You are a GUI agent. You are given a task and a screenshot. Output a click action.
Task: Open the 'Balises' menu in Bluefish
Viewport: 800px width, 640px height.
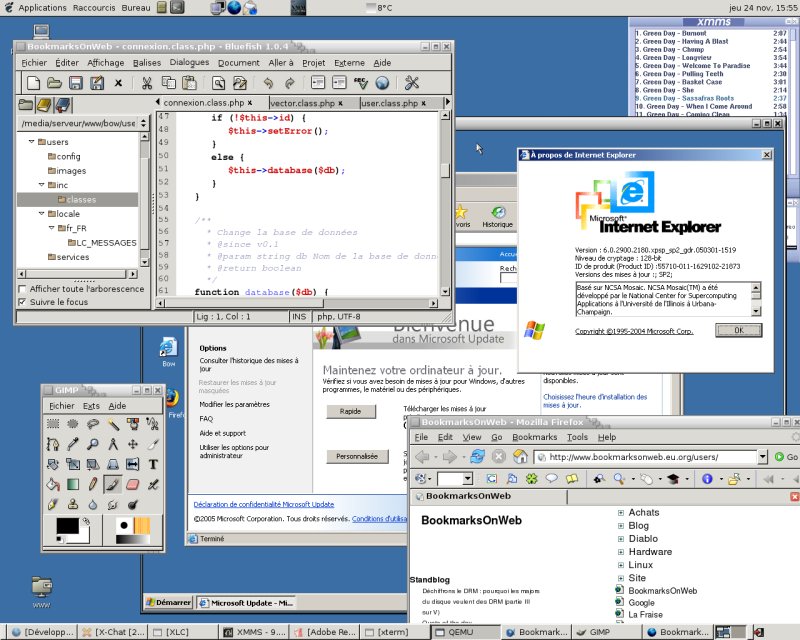coord(147,62)
